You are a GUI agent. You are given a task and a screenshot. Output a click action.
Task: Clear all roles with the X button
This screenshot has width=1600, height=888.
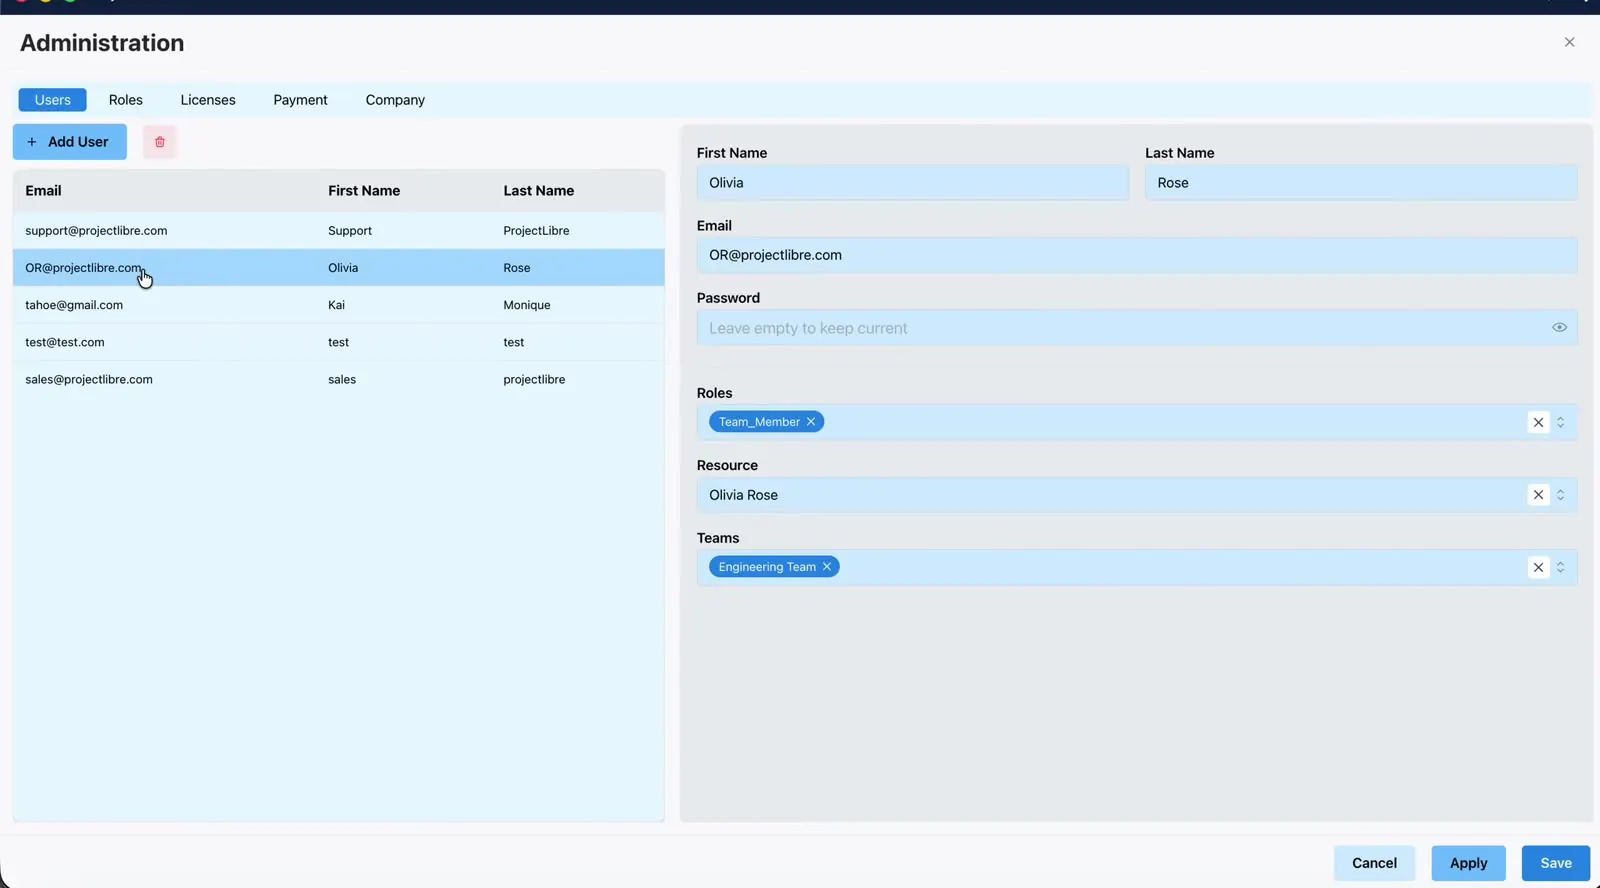[1538, 422]
